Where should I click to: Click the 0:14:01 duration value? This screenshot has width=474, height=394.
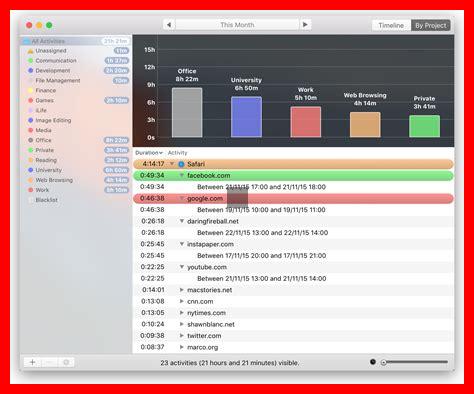[153, 290]
